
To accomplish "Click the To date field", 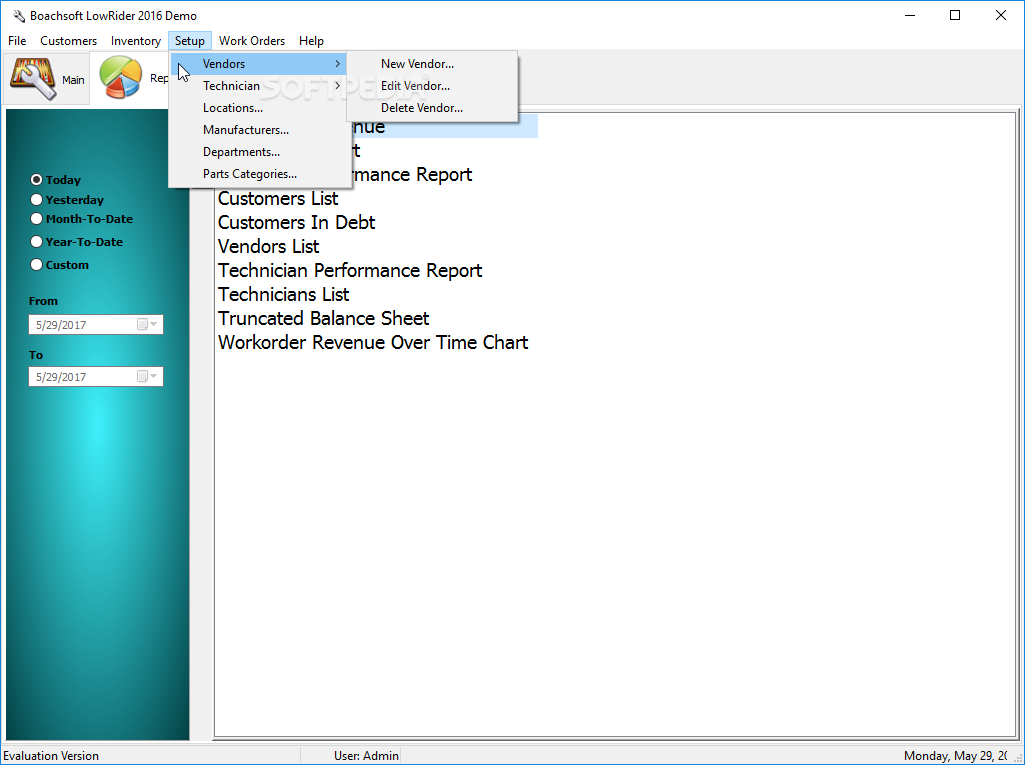I will tap(95, 376).
